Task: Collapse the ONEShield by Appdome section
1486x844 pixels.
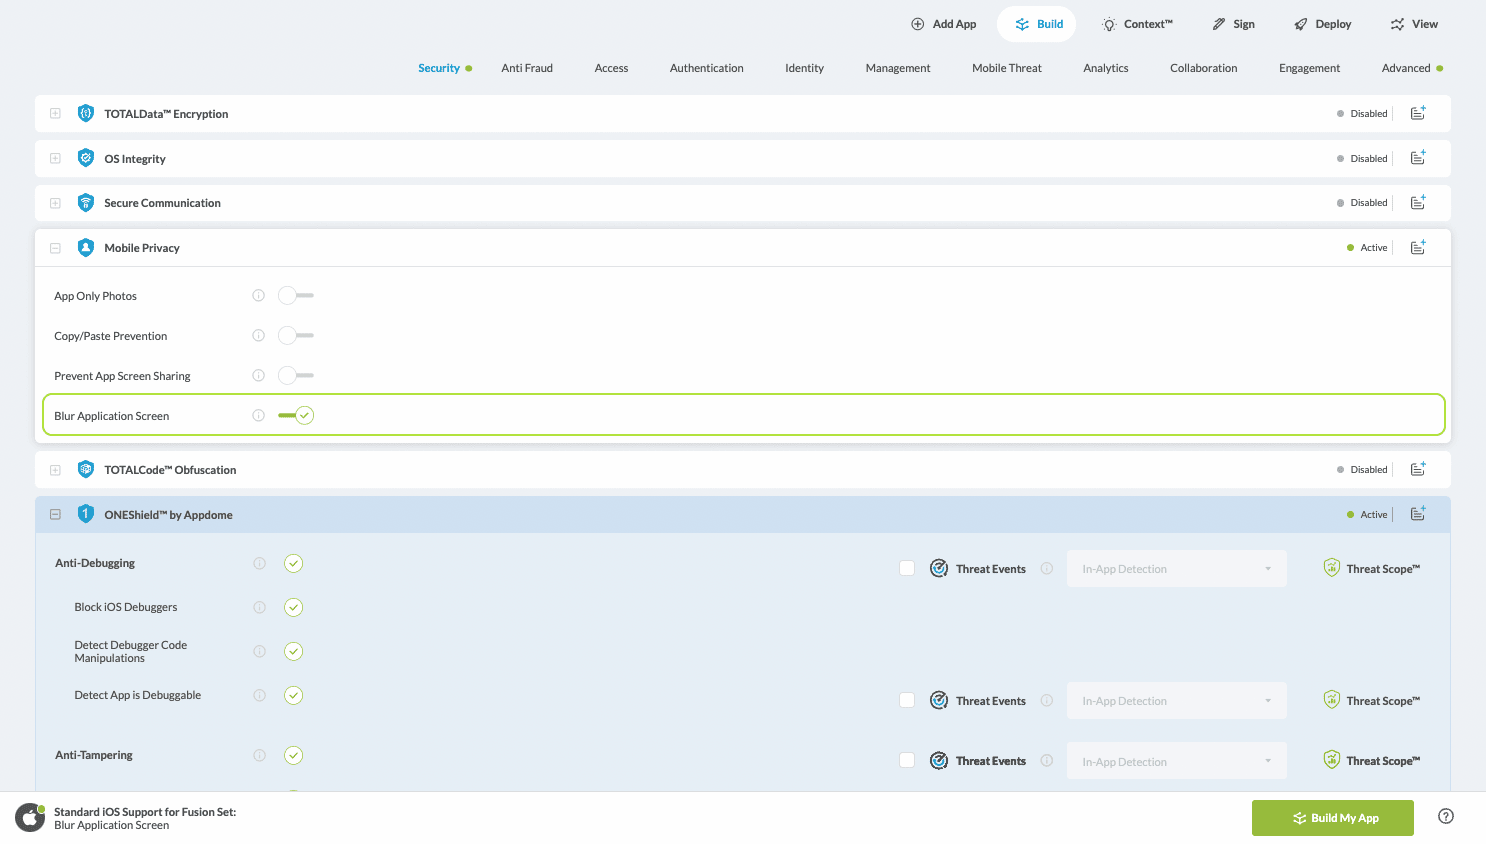Action: [x=55, y=515]
